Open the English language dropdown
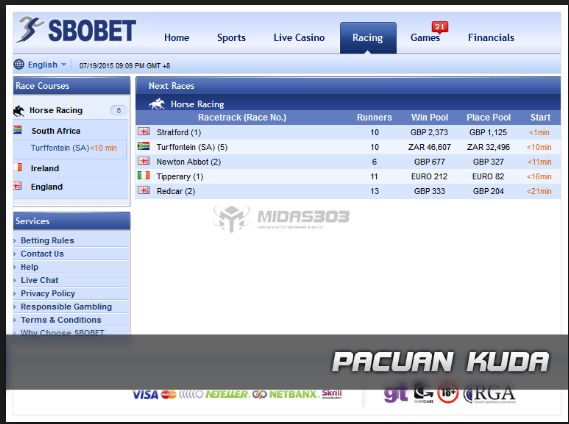The image size is (569, 424). coord(47,65)
